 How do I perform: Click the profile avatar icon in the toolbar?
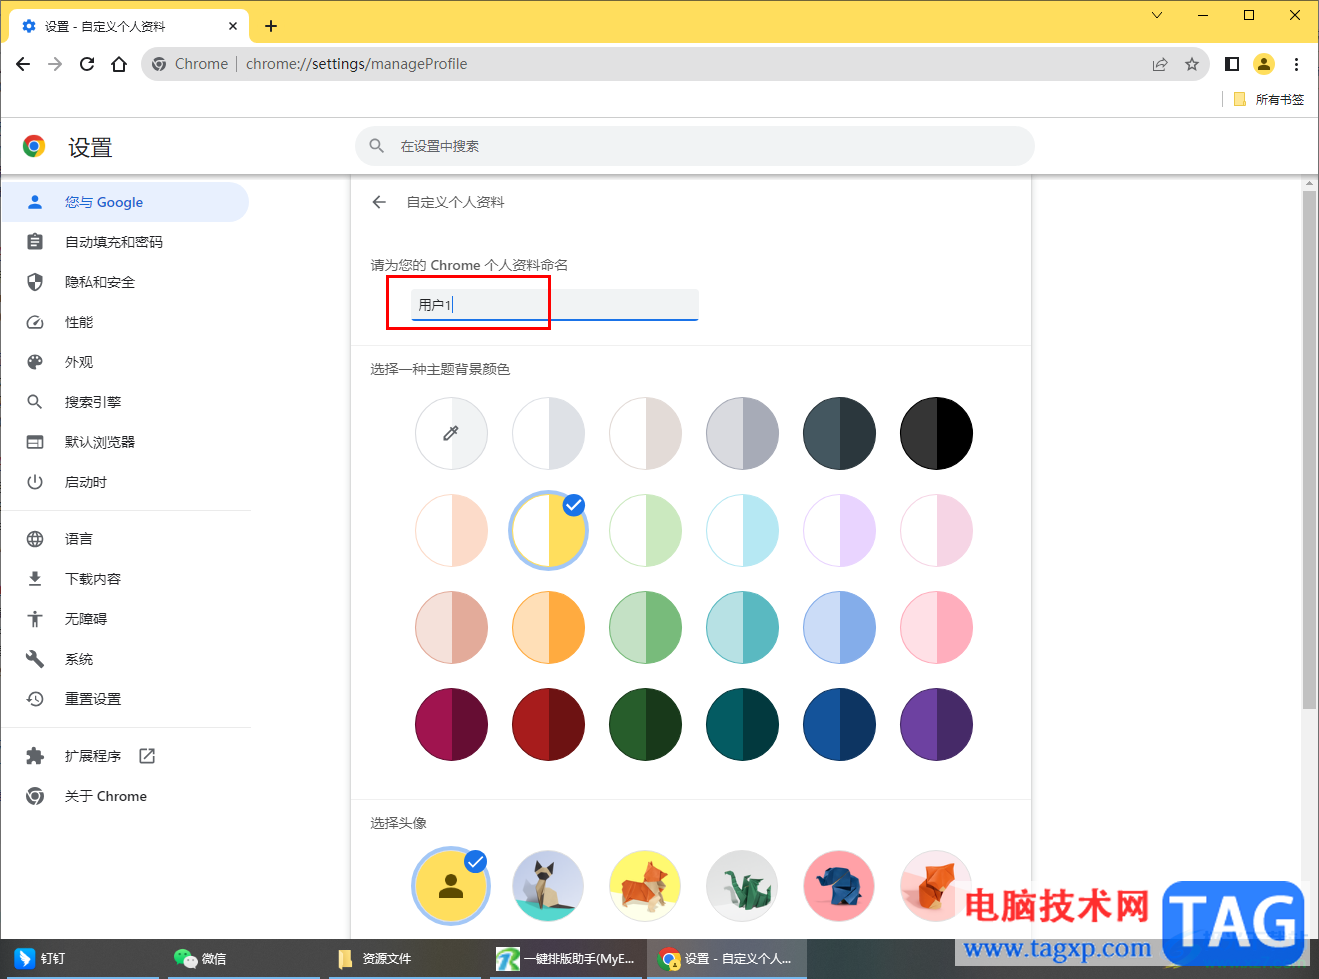point(1264,63)
